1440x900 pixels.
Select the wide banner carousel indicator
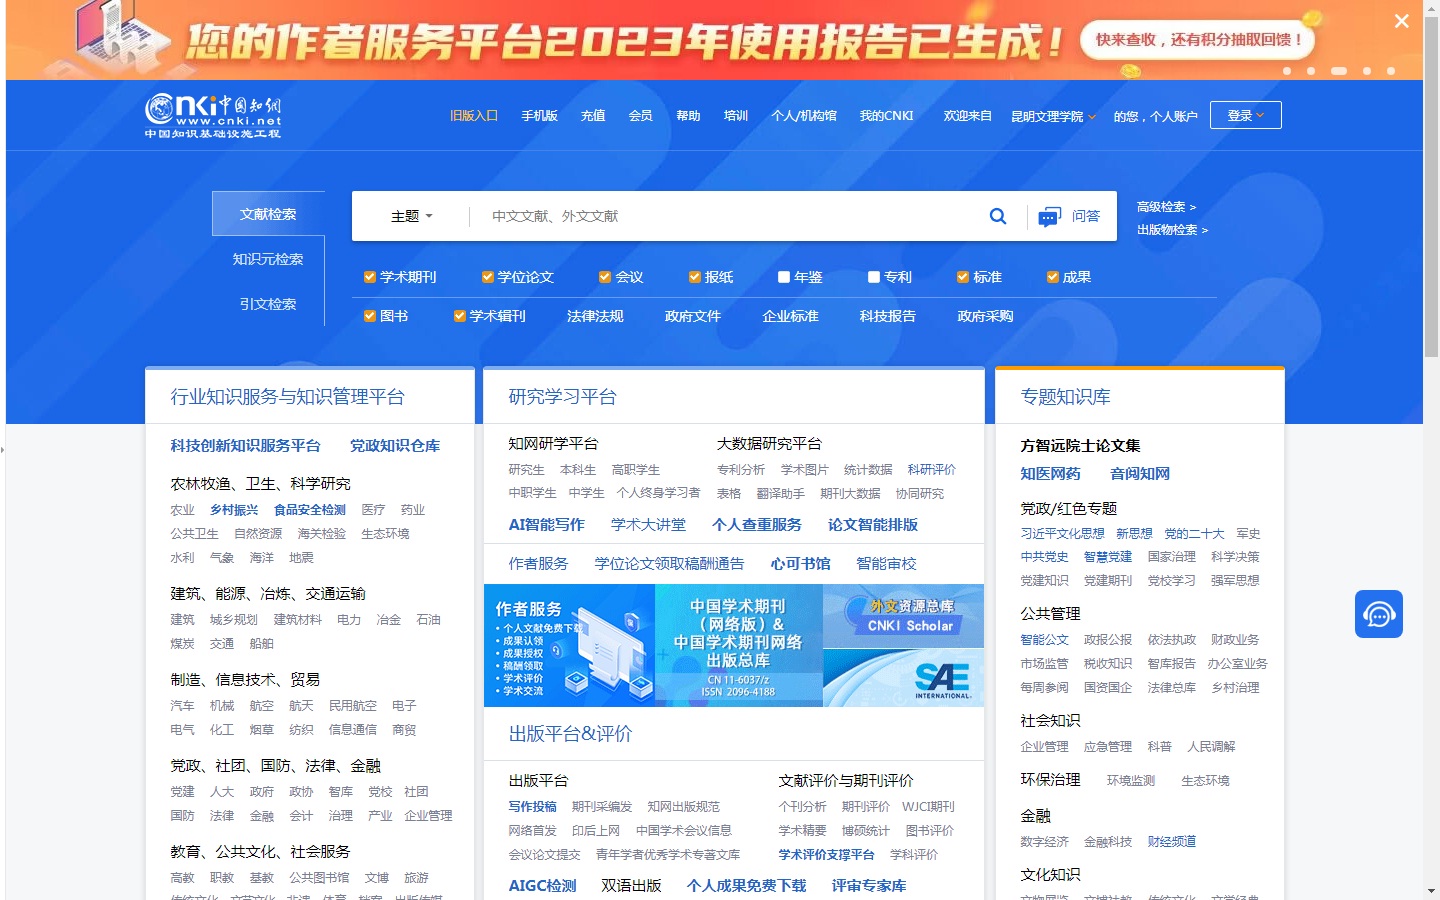pos(1339,71)
